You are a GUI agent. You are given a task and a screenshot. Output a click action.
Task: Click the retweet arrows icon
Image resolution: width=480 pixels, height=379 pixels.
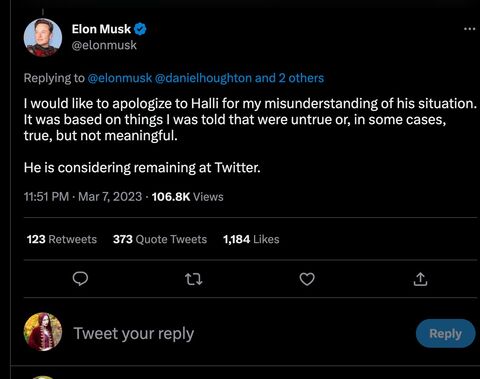(194, 279)
